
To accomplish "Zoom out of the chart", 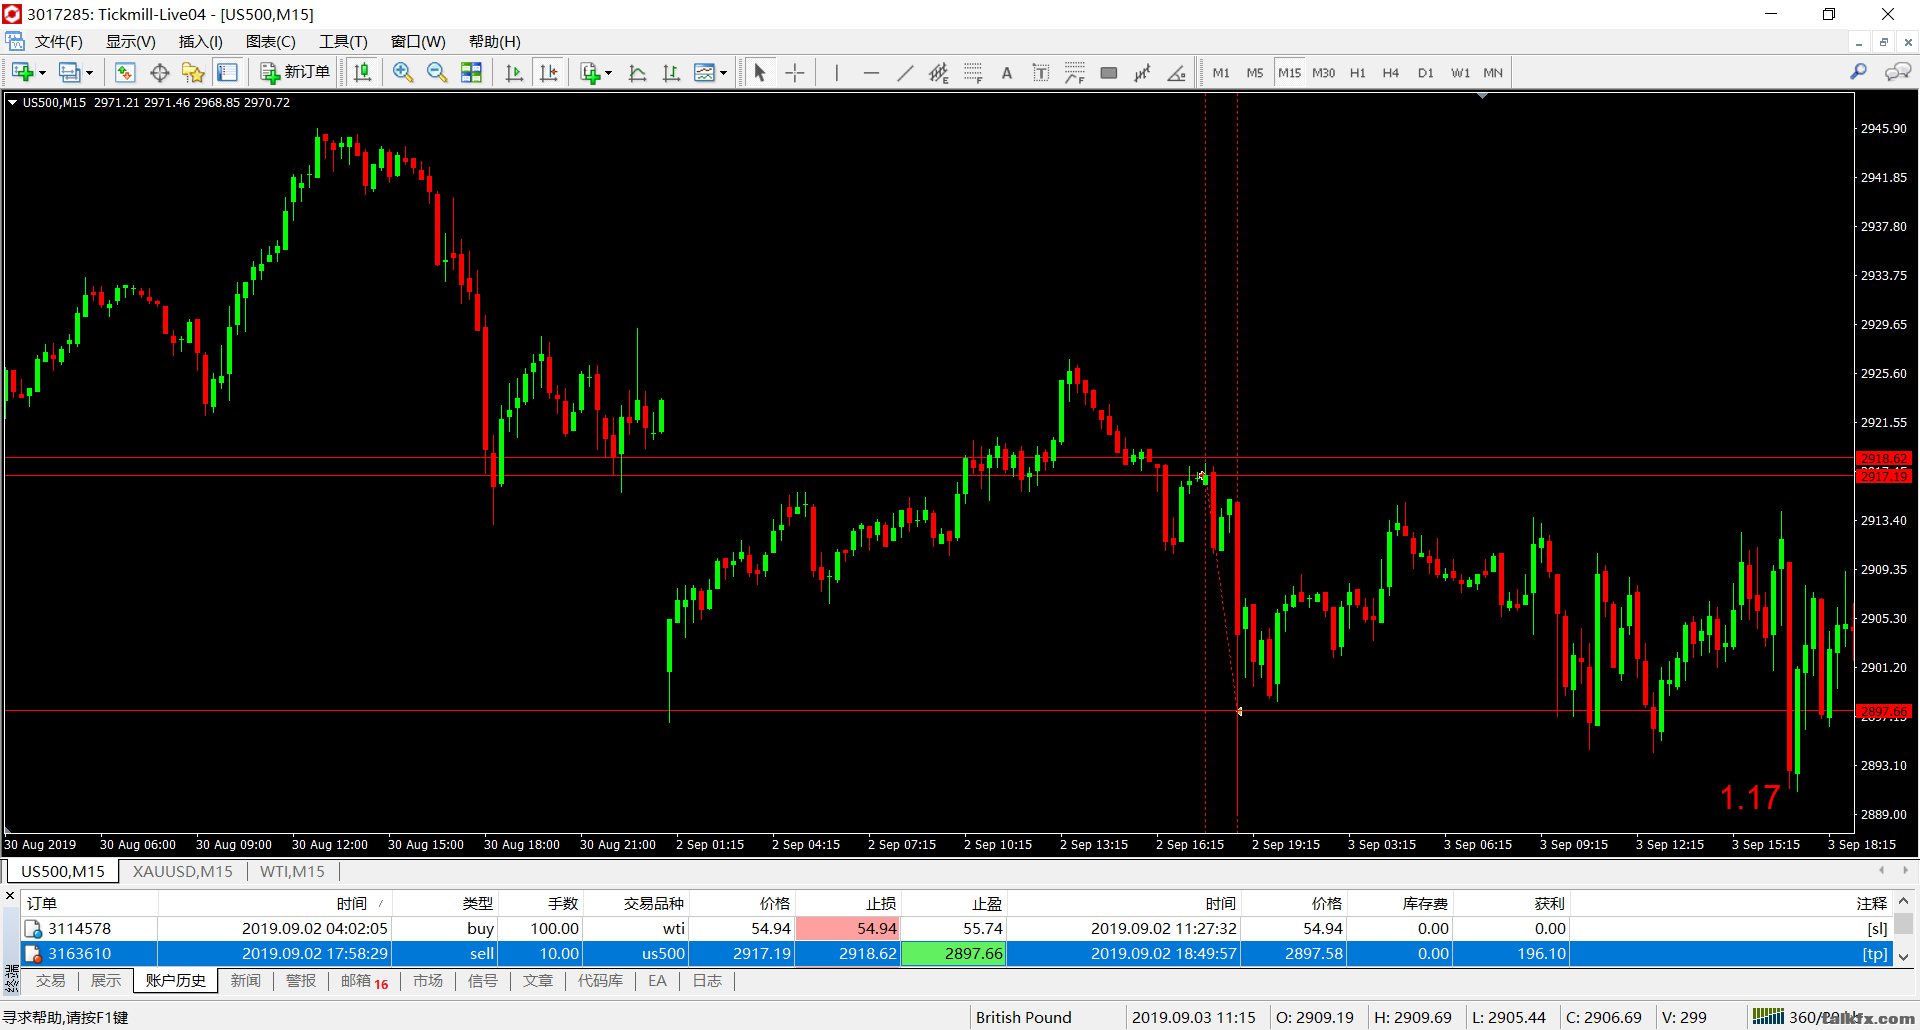I will coord(437,72).
